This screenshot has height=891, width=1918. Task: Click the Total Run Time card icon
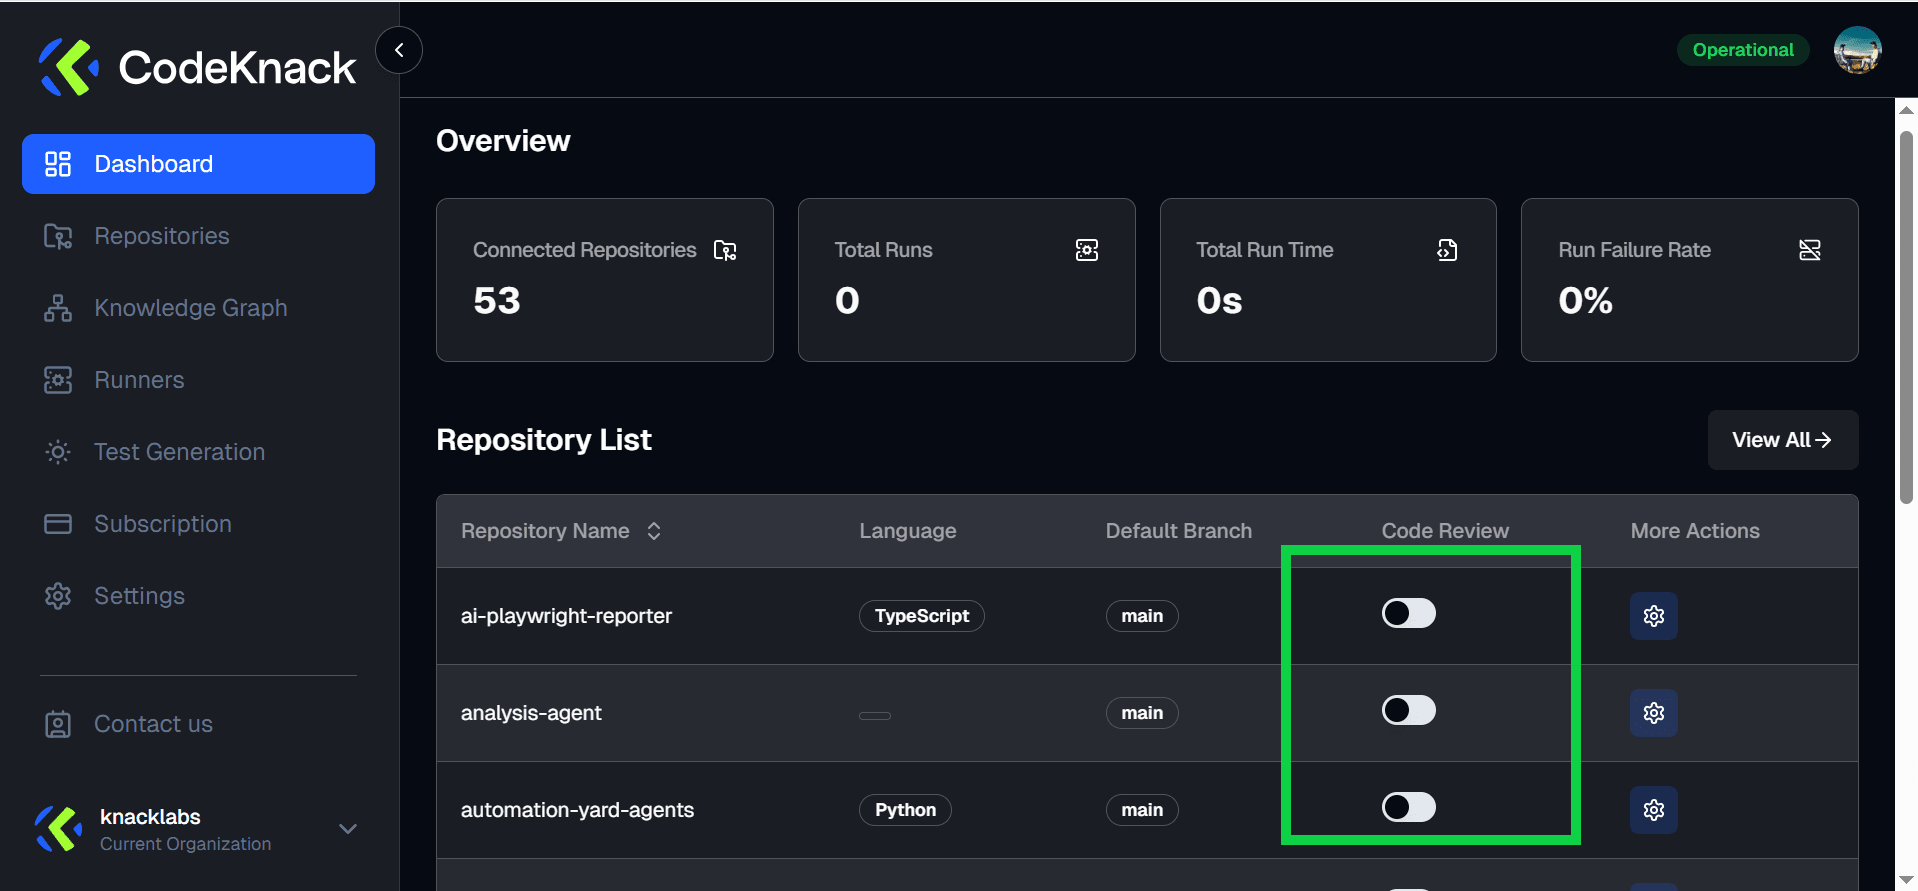(x=1447, y=250)
